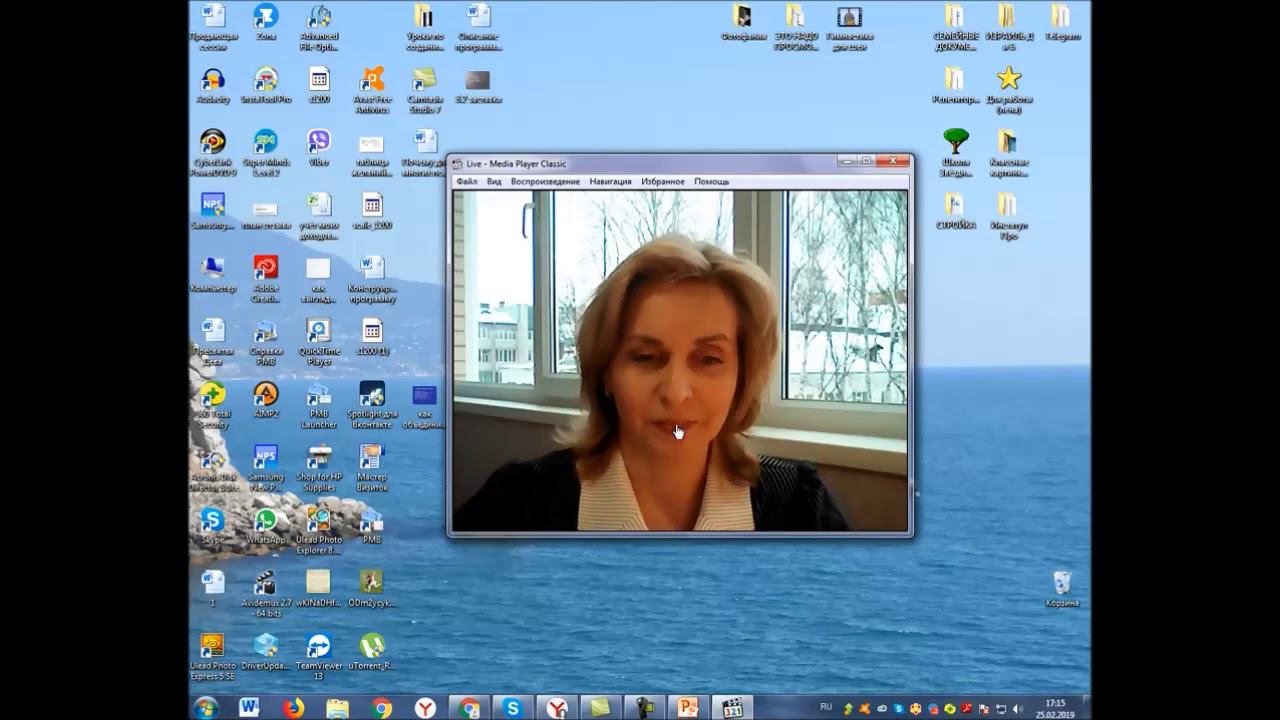The width and height of the screenshot is (1280, 720).
Task: Open Yandex Browser red Y taskbar icon
Action: pyautogui.click(x=426, y=707)
